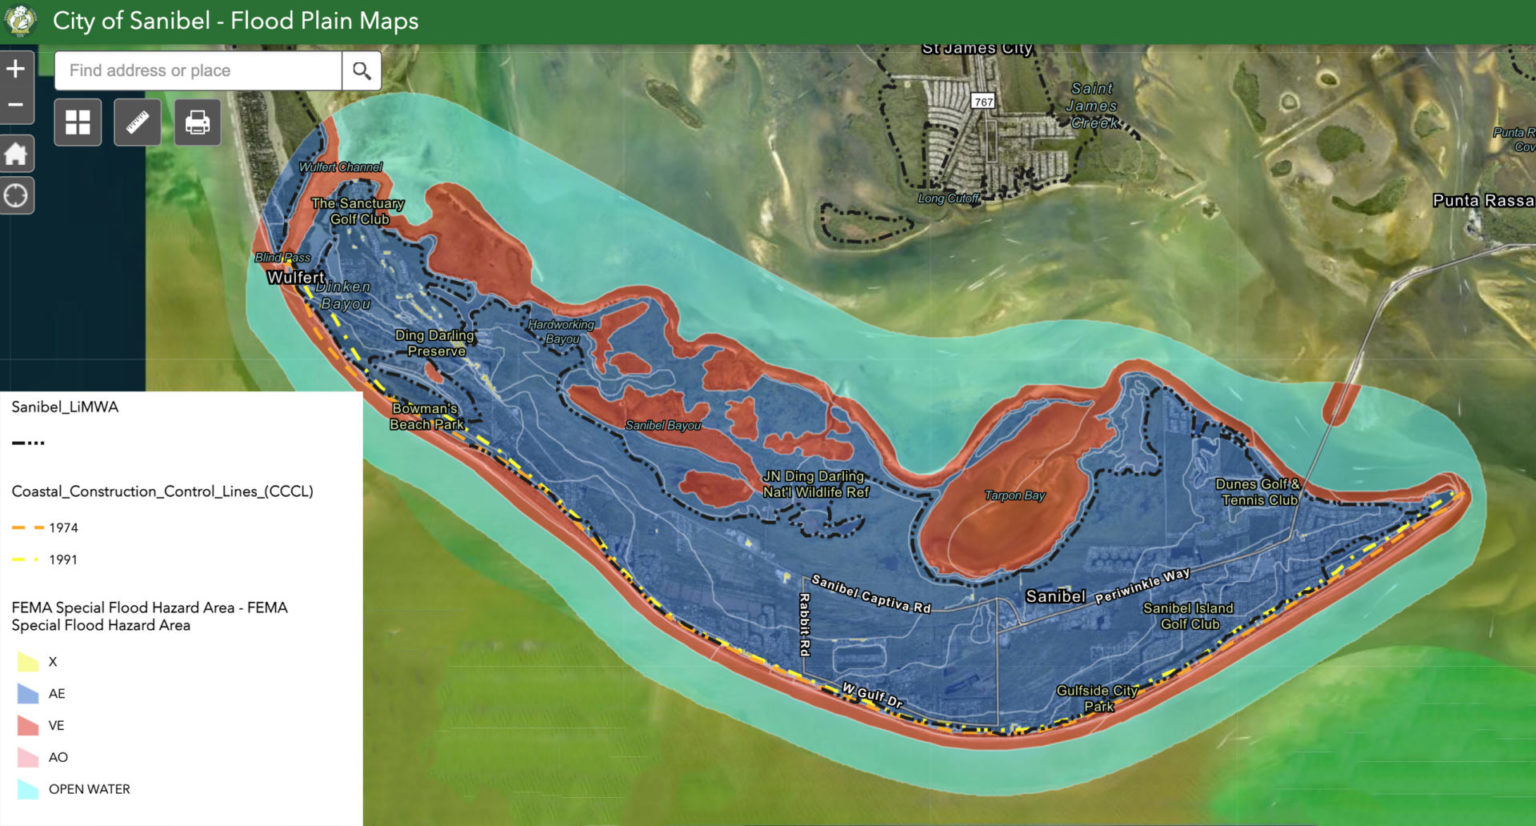
Task: Click the print map icon
Action: pyautogui.click(x=197, y=121)
